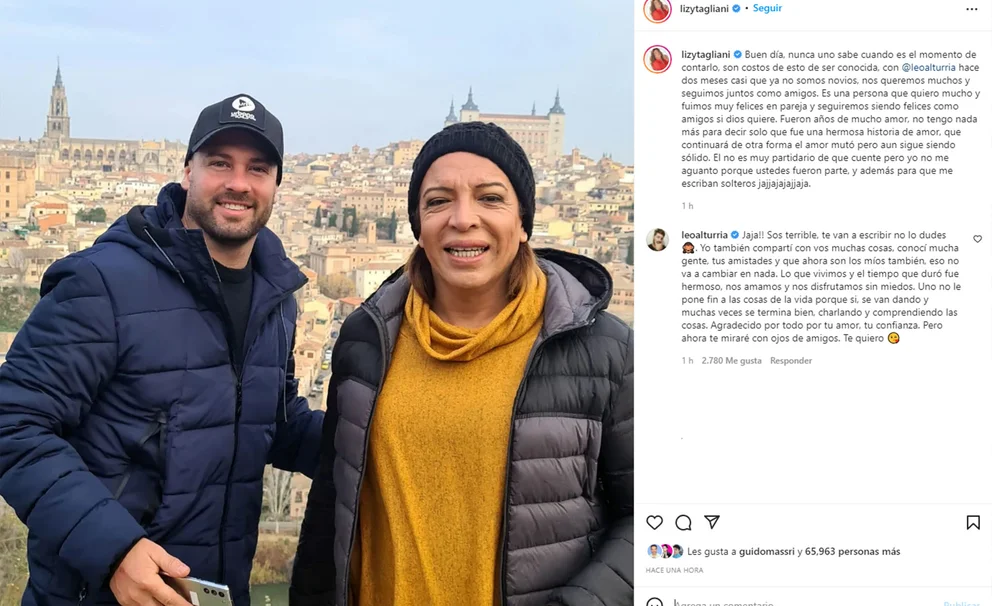The height and width of the screenshot is (606, 992).
Task: Save post with bookmark icon
Action: point(973,523)
